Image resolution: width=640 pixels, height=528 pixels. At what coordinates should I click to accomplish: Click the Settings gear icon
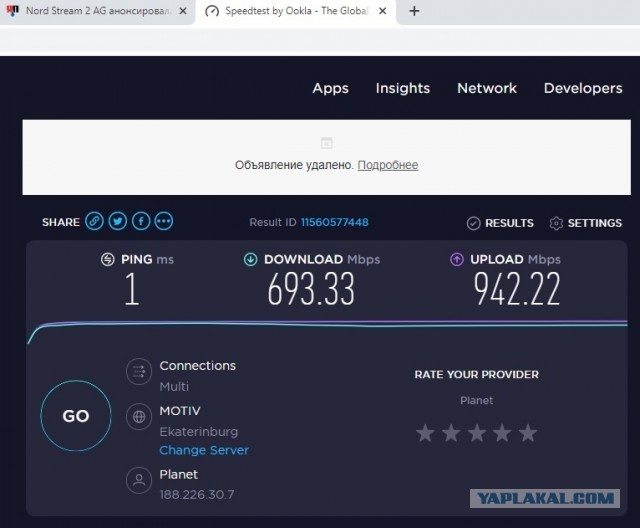coord(556,223)
